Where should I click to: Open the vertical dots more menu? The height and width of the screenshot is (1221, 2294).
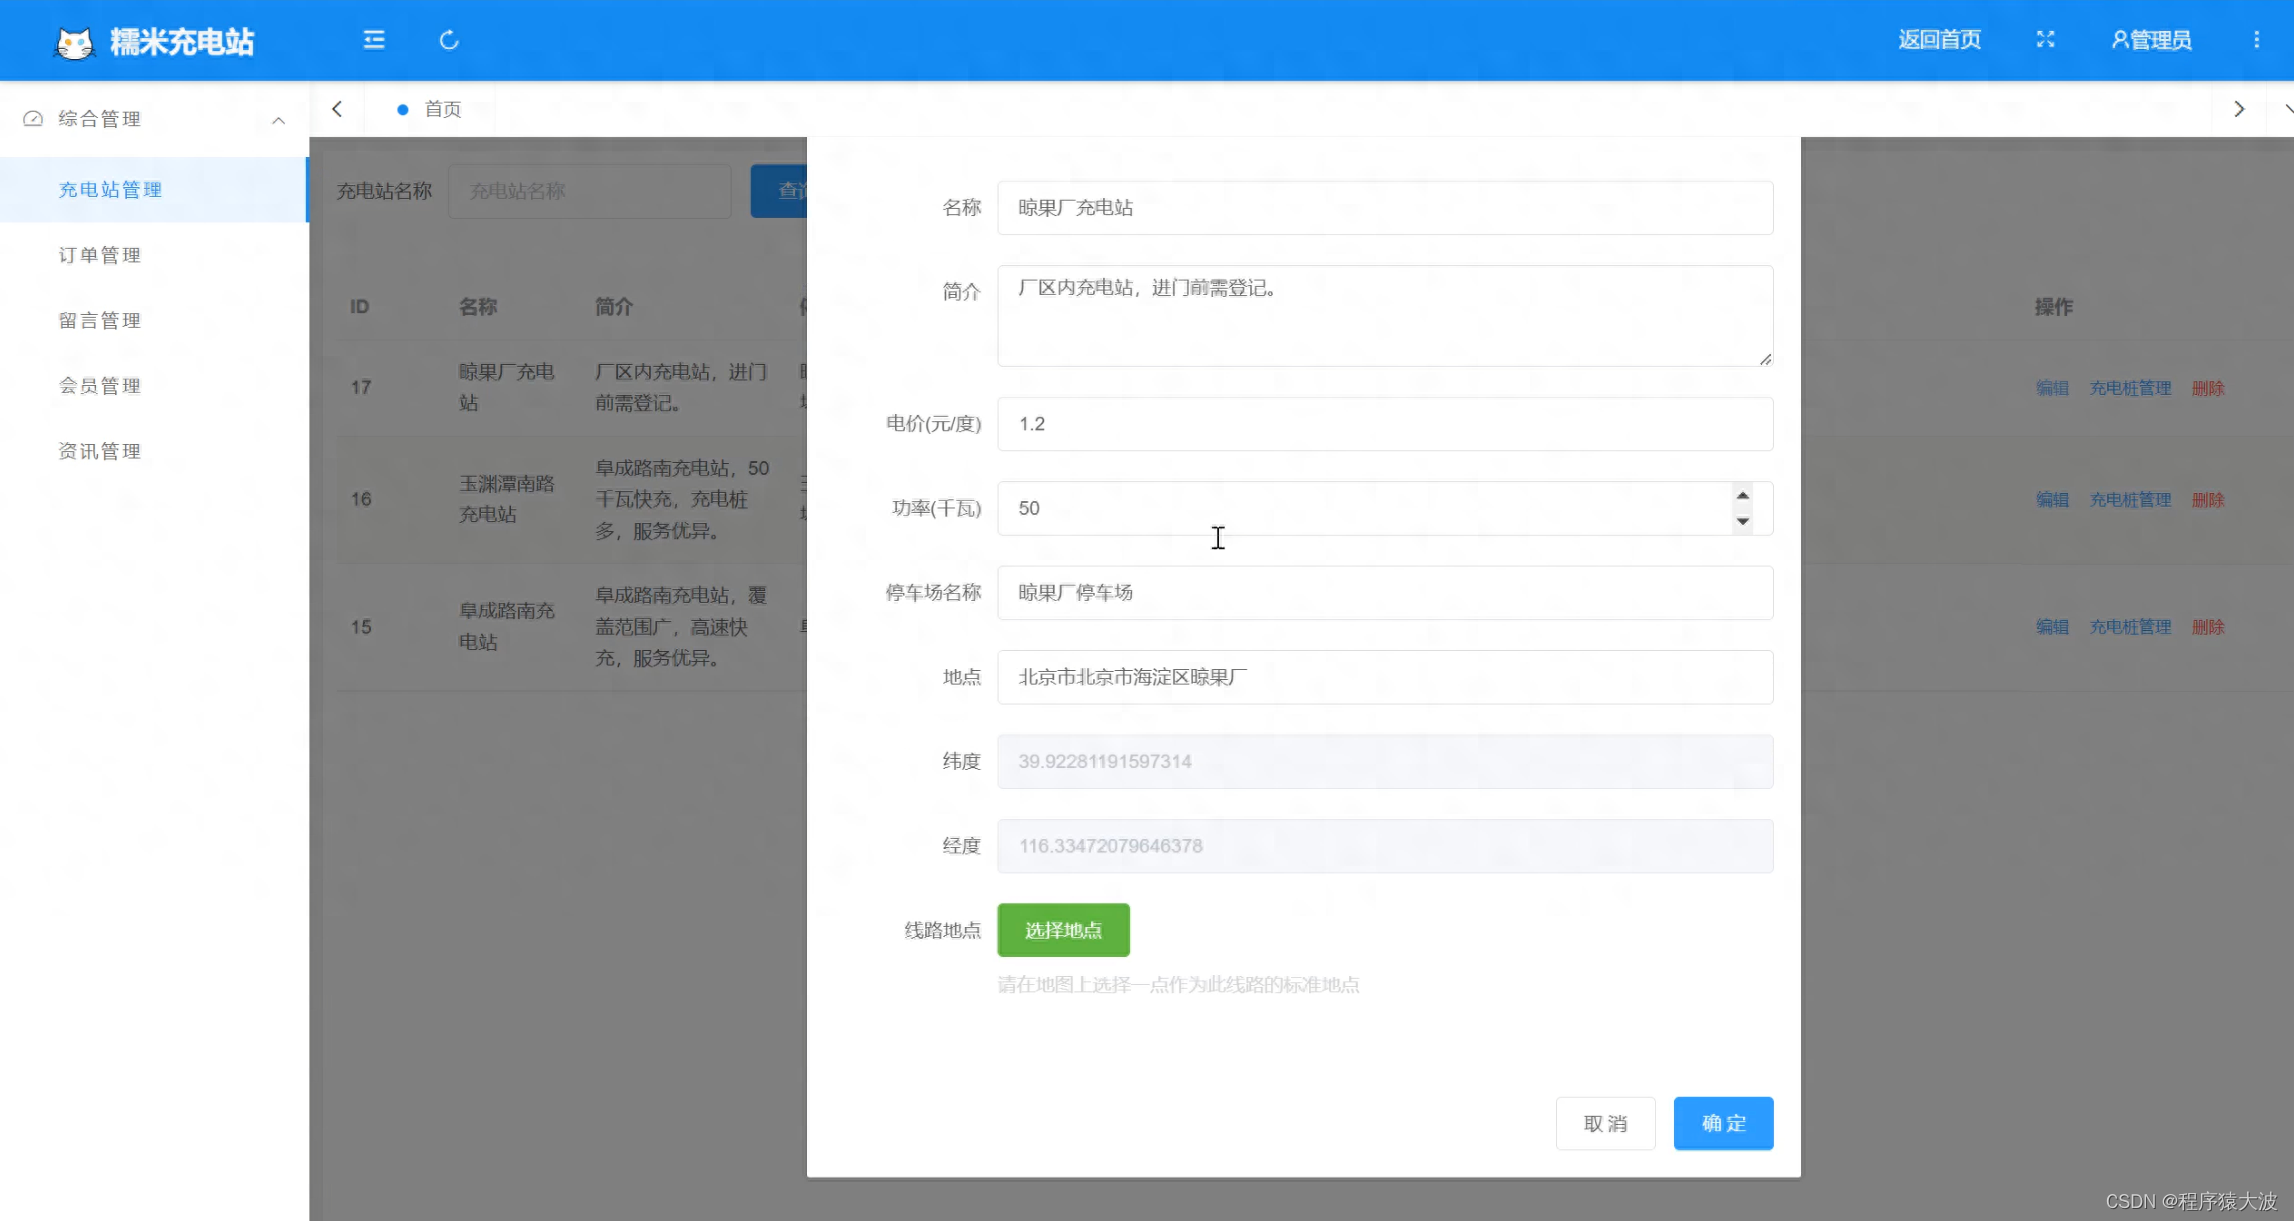(2256, 40)
